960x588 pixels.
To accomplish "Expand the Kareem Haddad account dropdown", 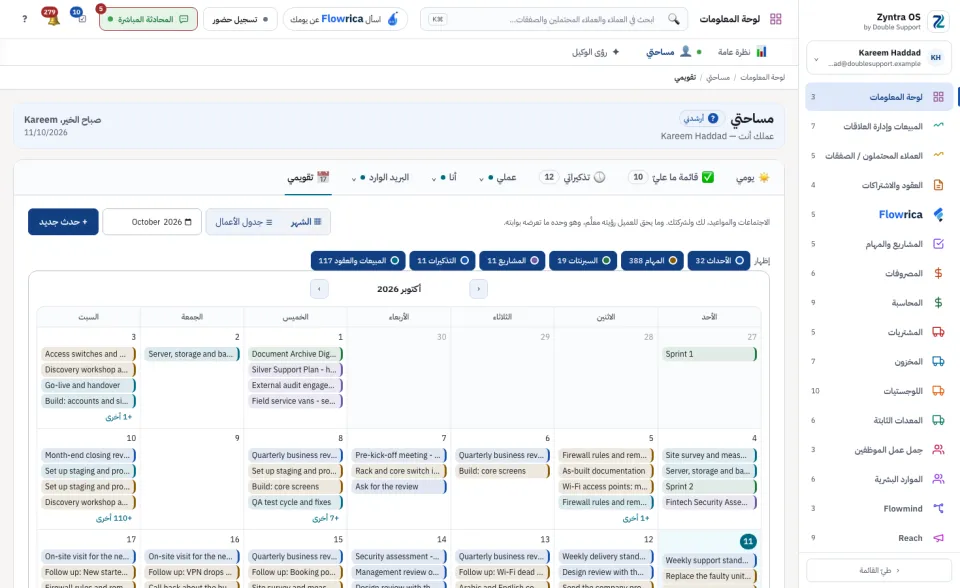I will [x=816, y=59].
